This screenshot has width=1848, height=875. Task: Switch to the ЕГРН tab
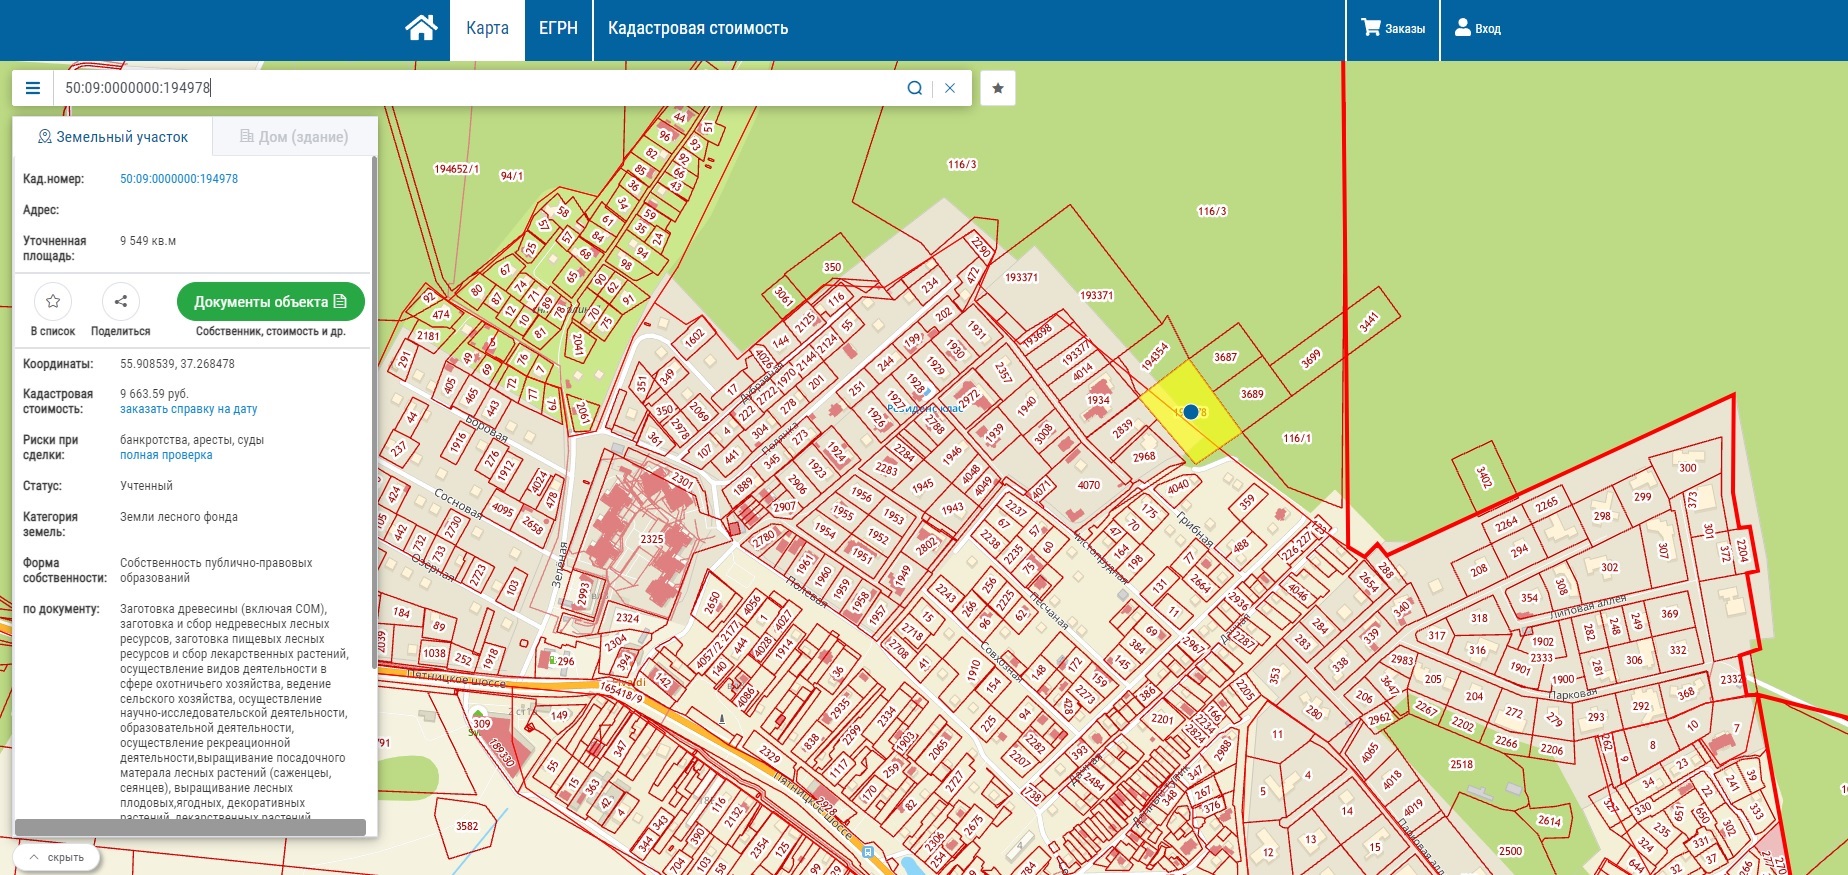point(558,28)
